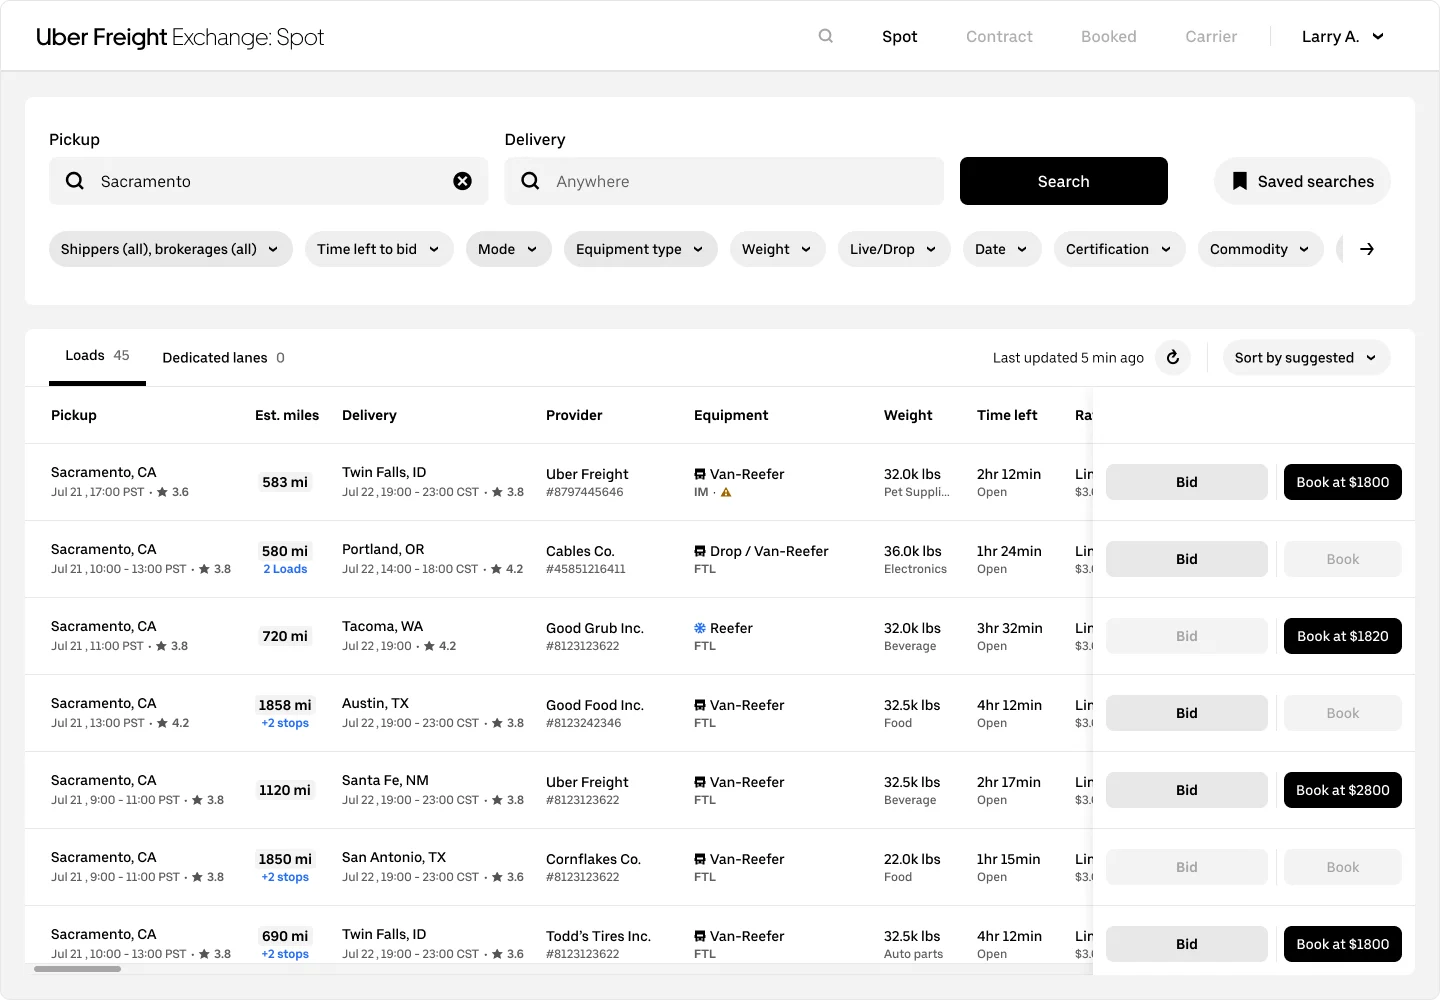Viewport: 1440px width, 1000px height.
Task: Book the Tacoma load at $1820
Action: [x=1342, y=636]
